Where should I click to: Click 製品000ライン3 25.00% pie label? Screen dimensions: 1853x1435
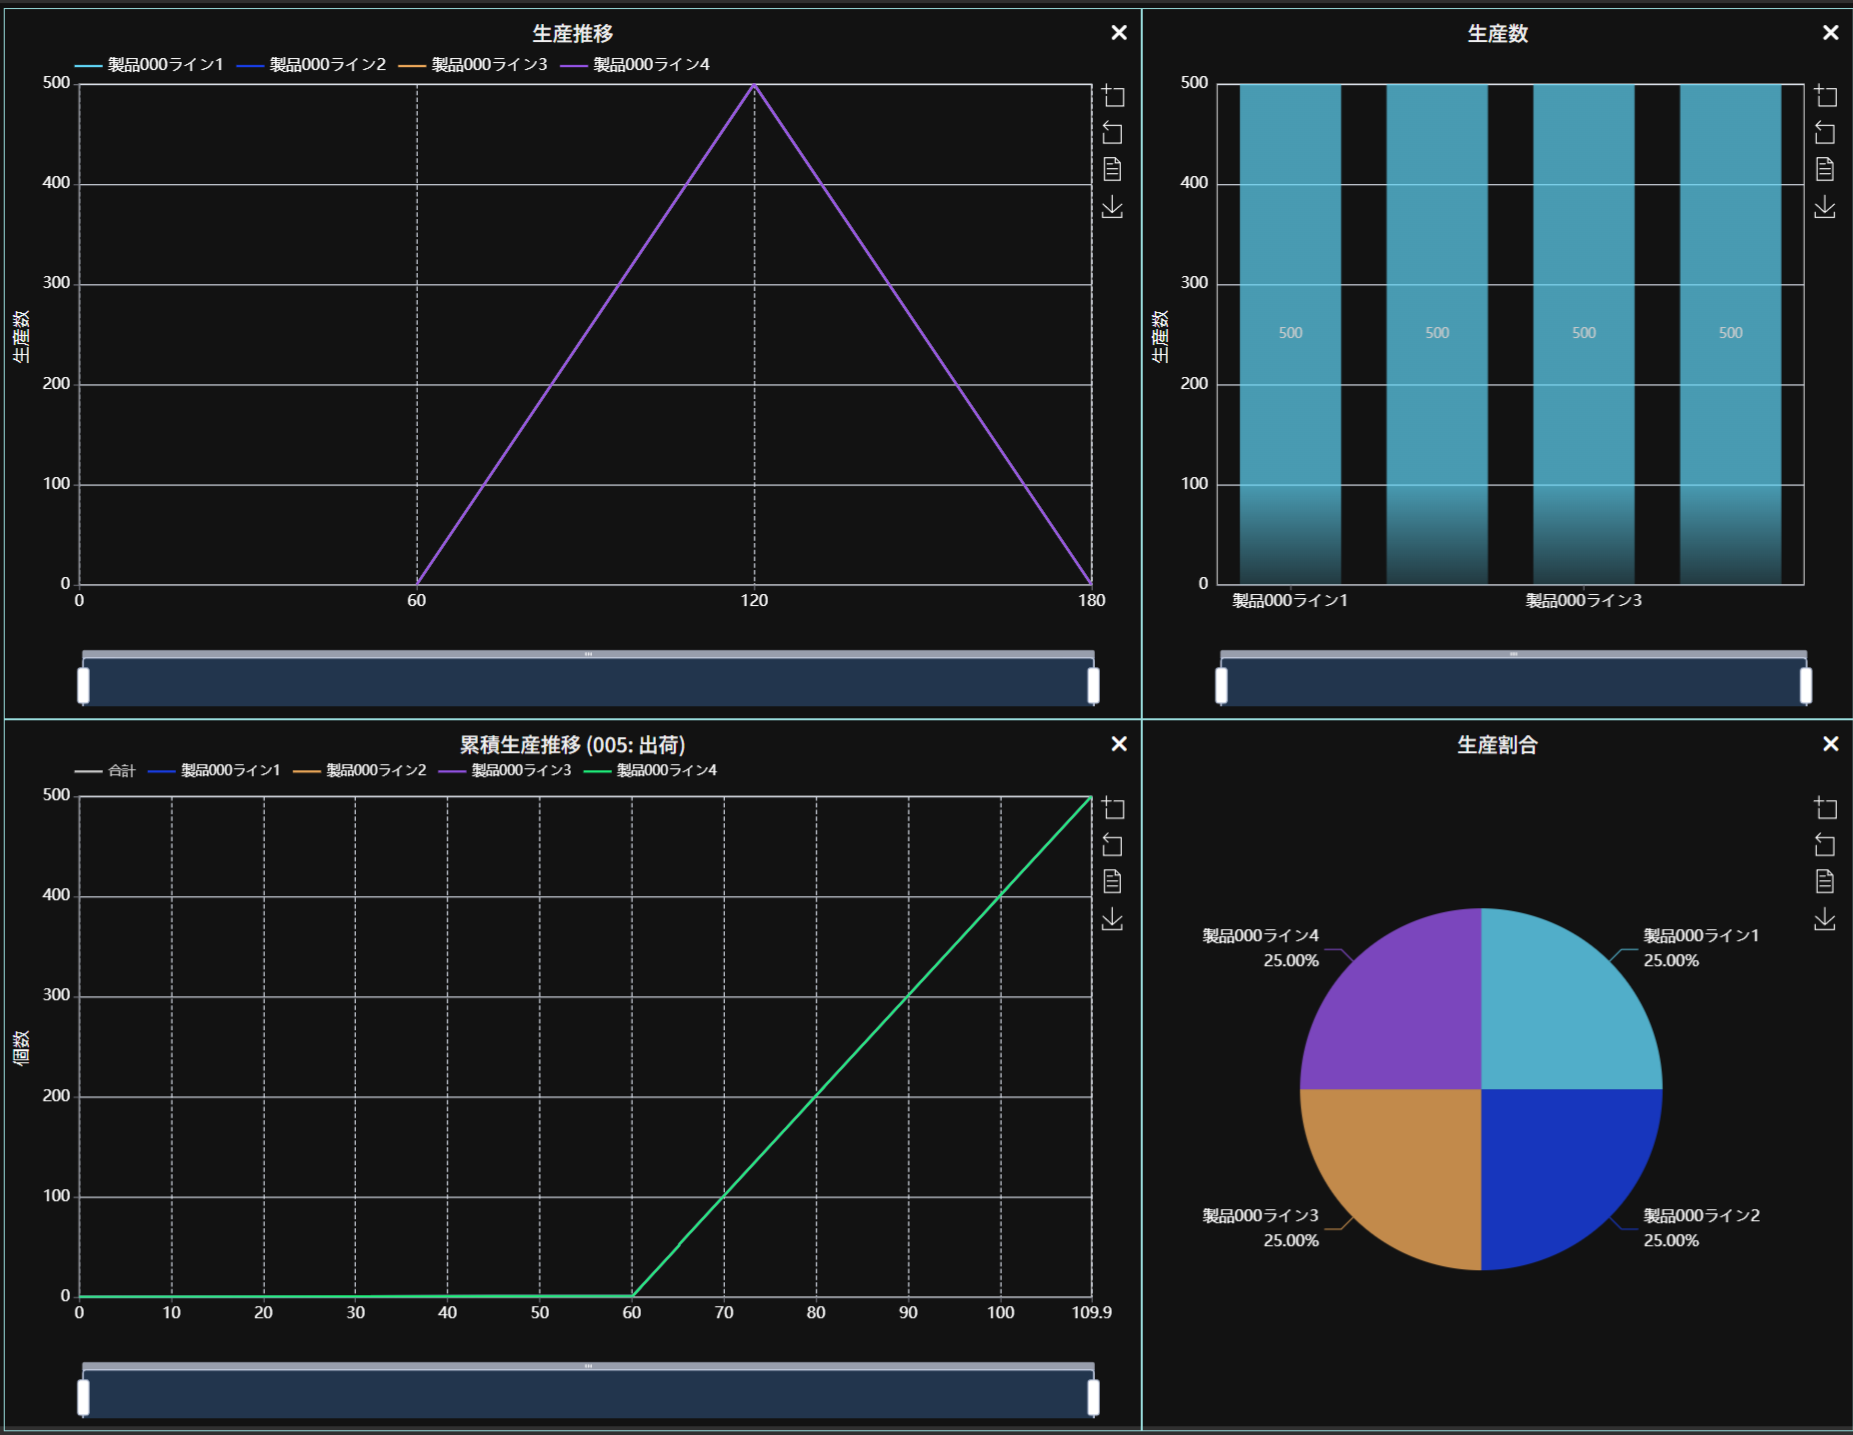click(x=1261, y=1228)
